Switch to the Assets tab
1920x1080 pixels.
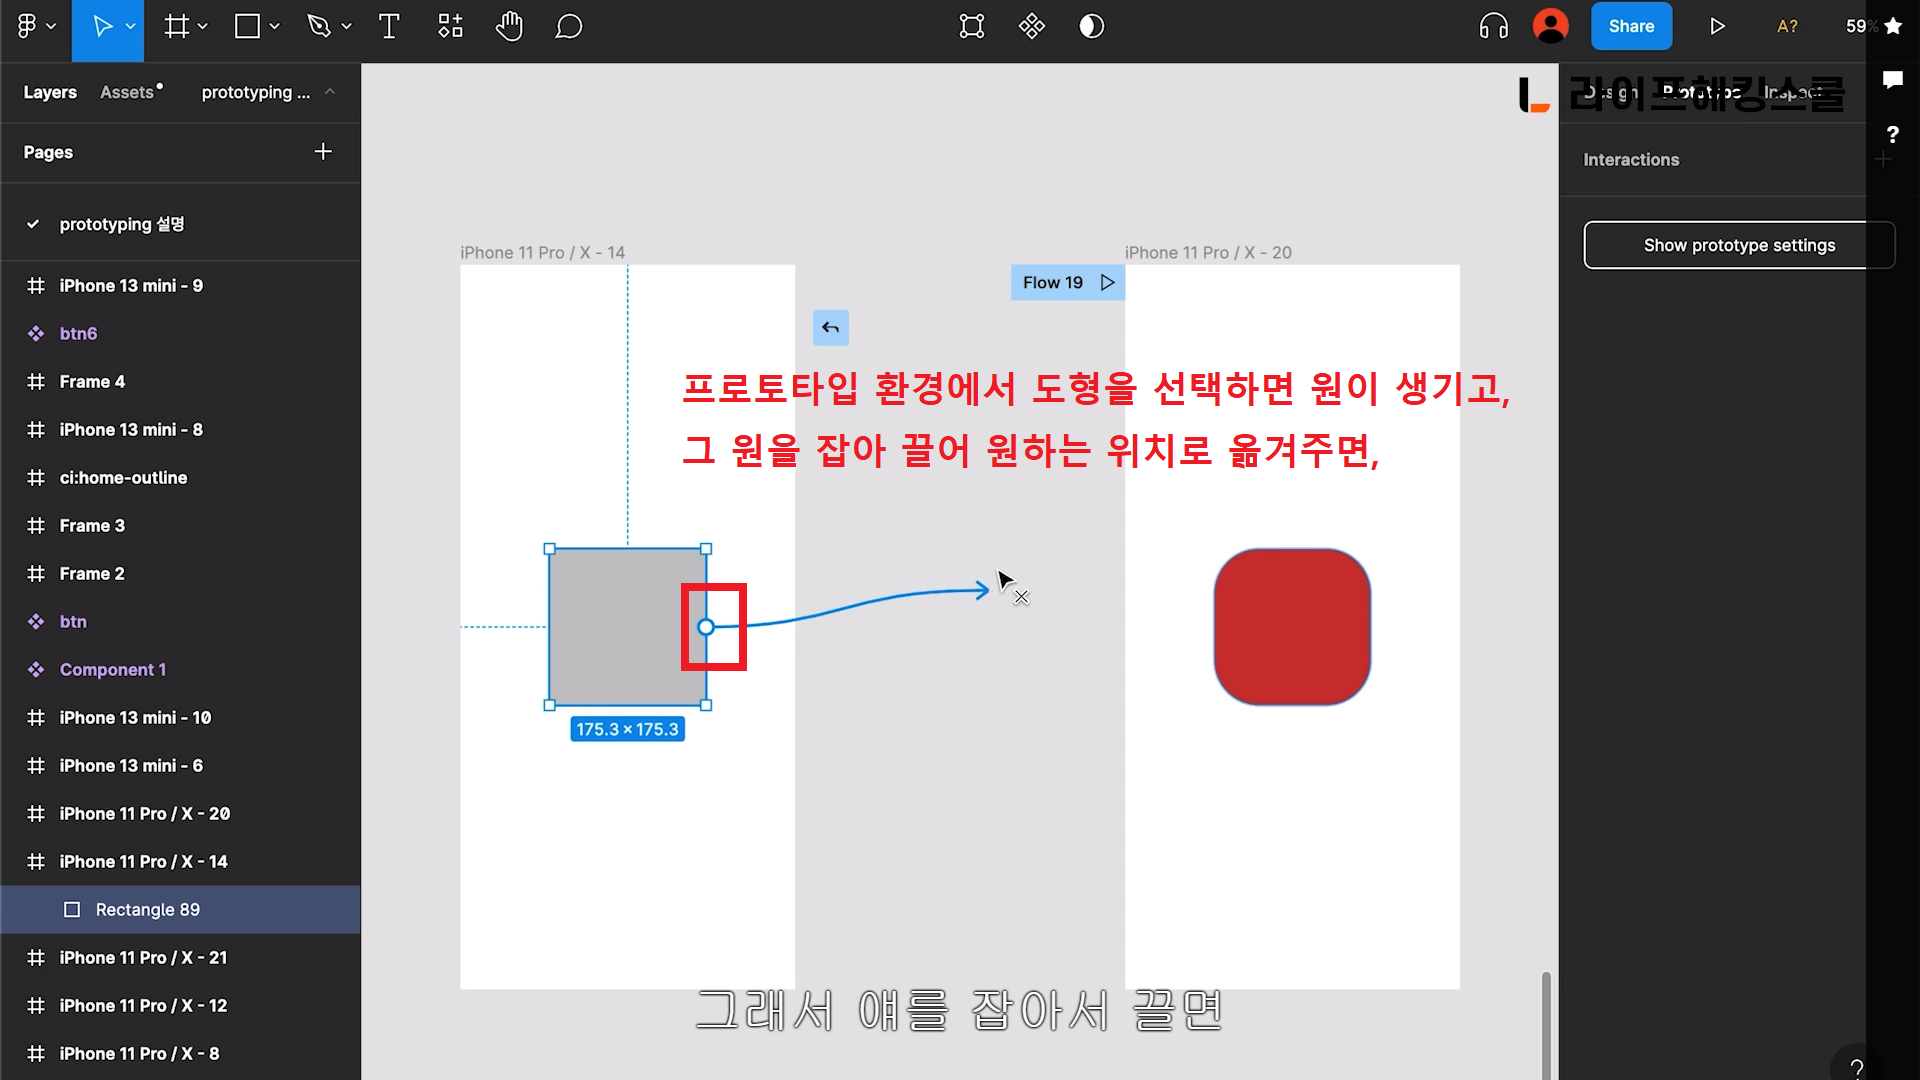[x=127, y=92]
